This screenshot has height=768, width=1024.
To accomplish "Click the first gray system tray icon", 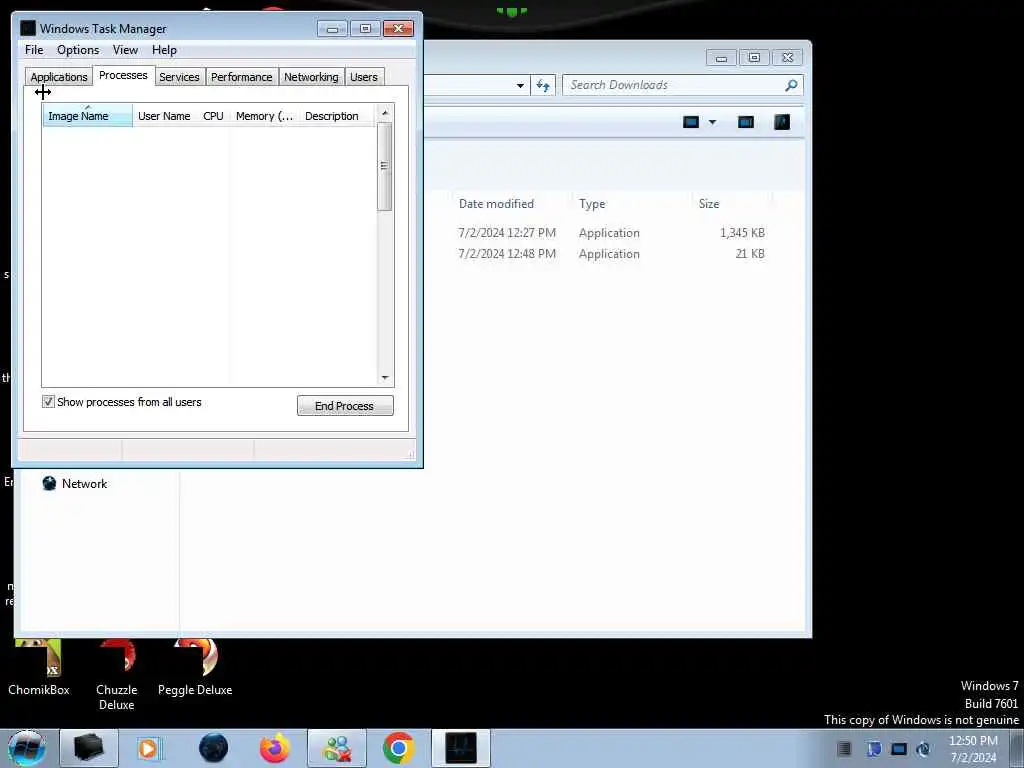I will (x=844, y=748).
